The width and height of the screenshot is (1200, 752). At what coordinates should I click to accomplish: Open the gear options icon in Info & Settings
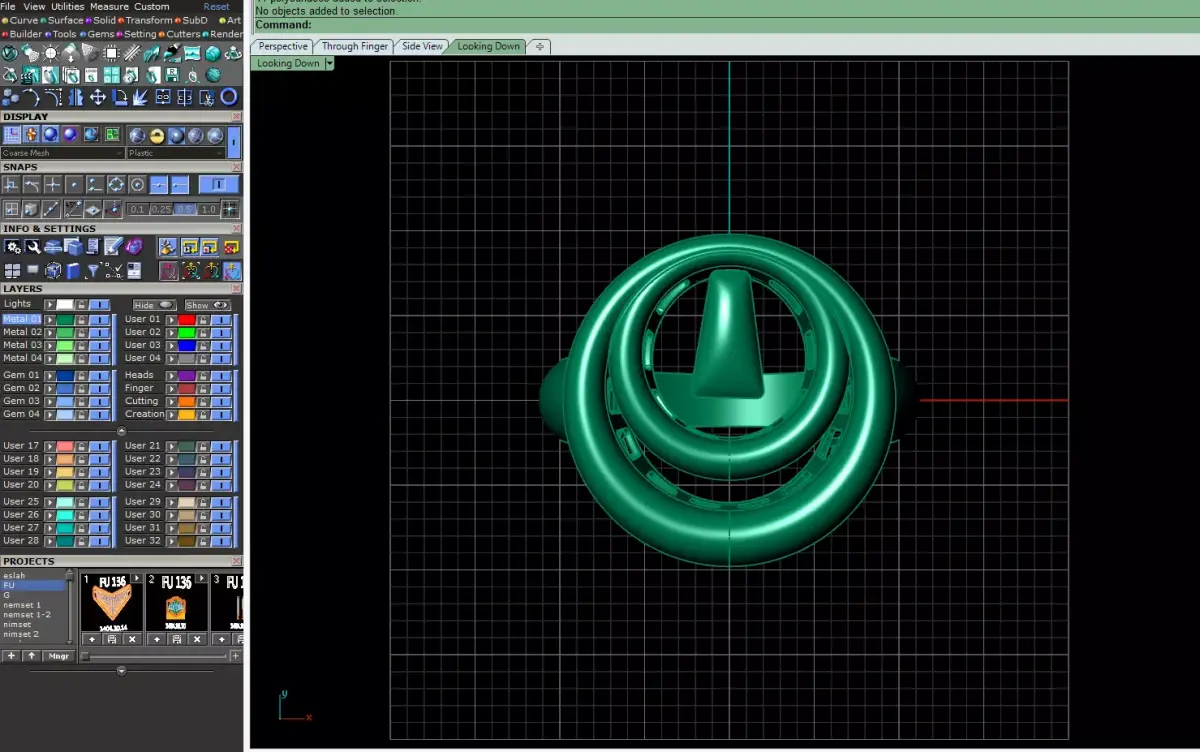12,247
